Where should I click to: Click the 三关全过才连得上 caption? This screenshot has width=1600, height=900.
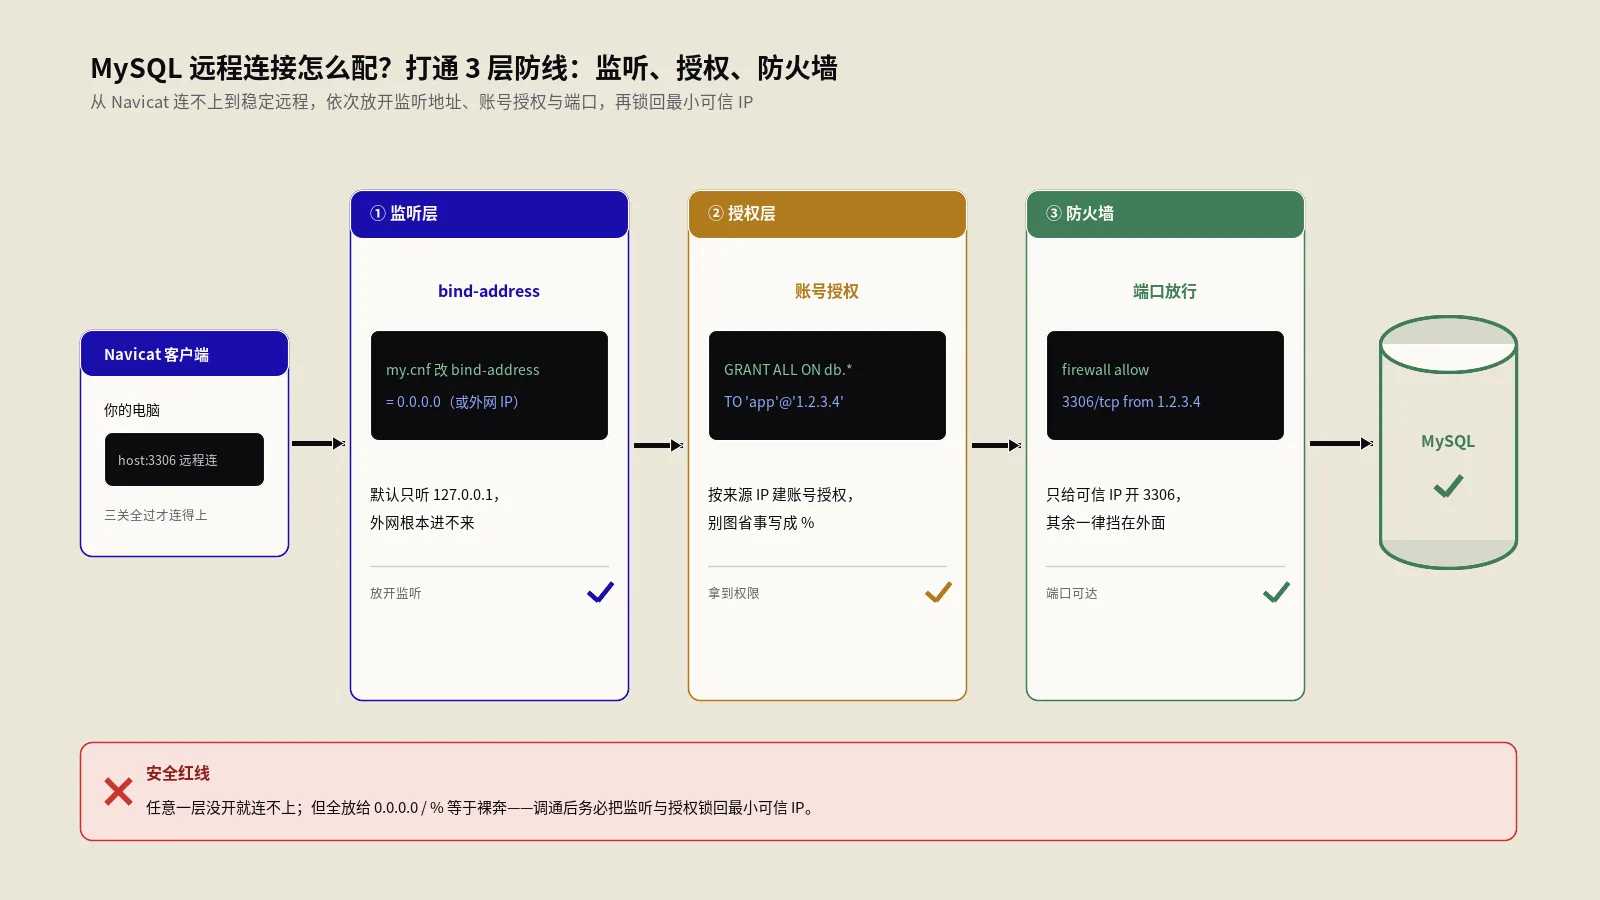156,515
